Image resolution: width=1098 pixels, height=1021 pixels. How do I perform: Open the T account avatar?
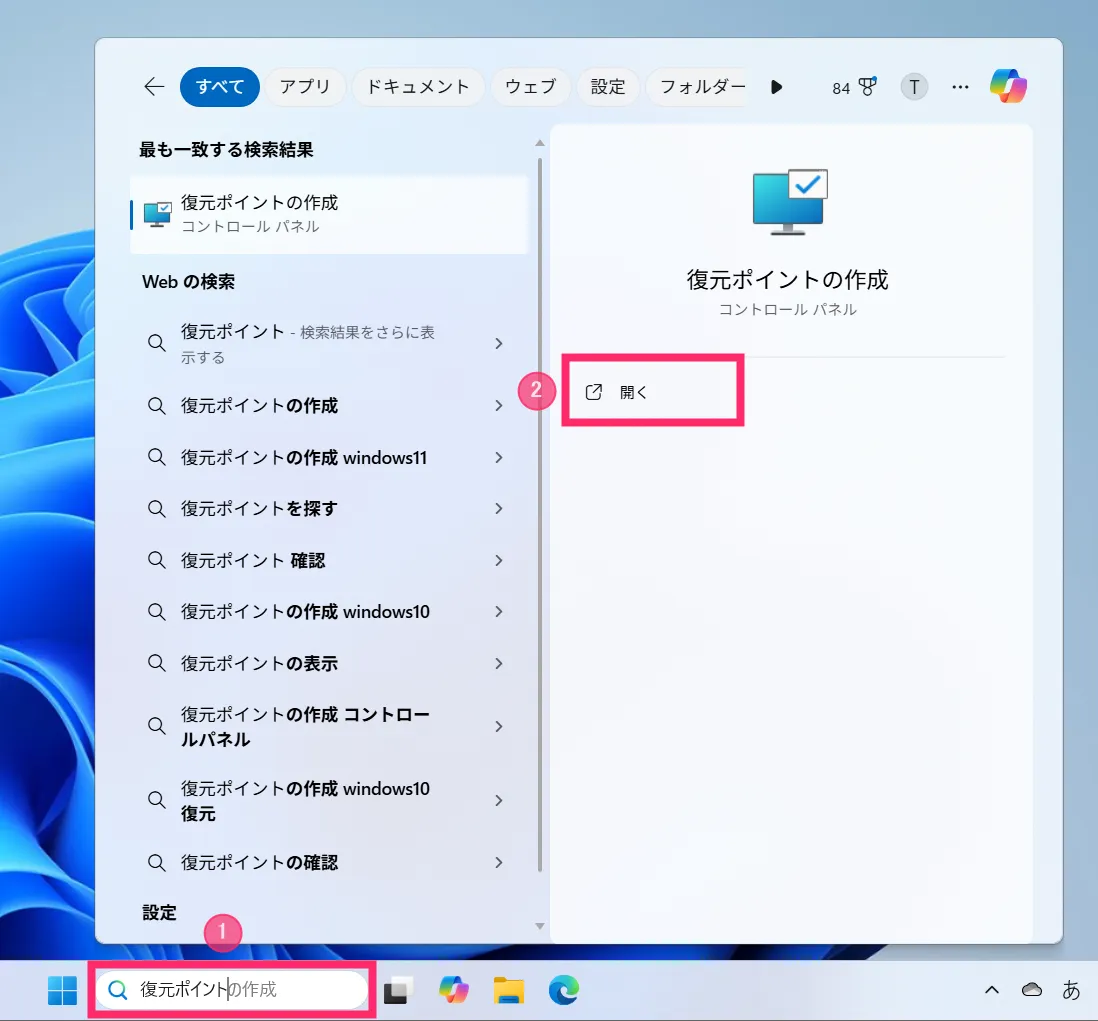click(x=914, y=87)
